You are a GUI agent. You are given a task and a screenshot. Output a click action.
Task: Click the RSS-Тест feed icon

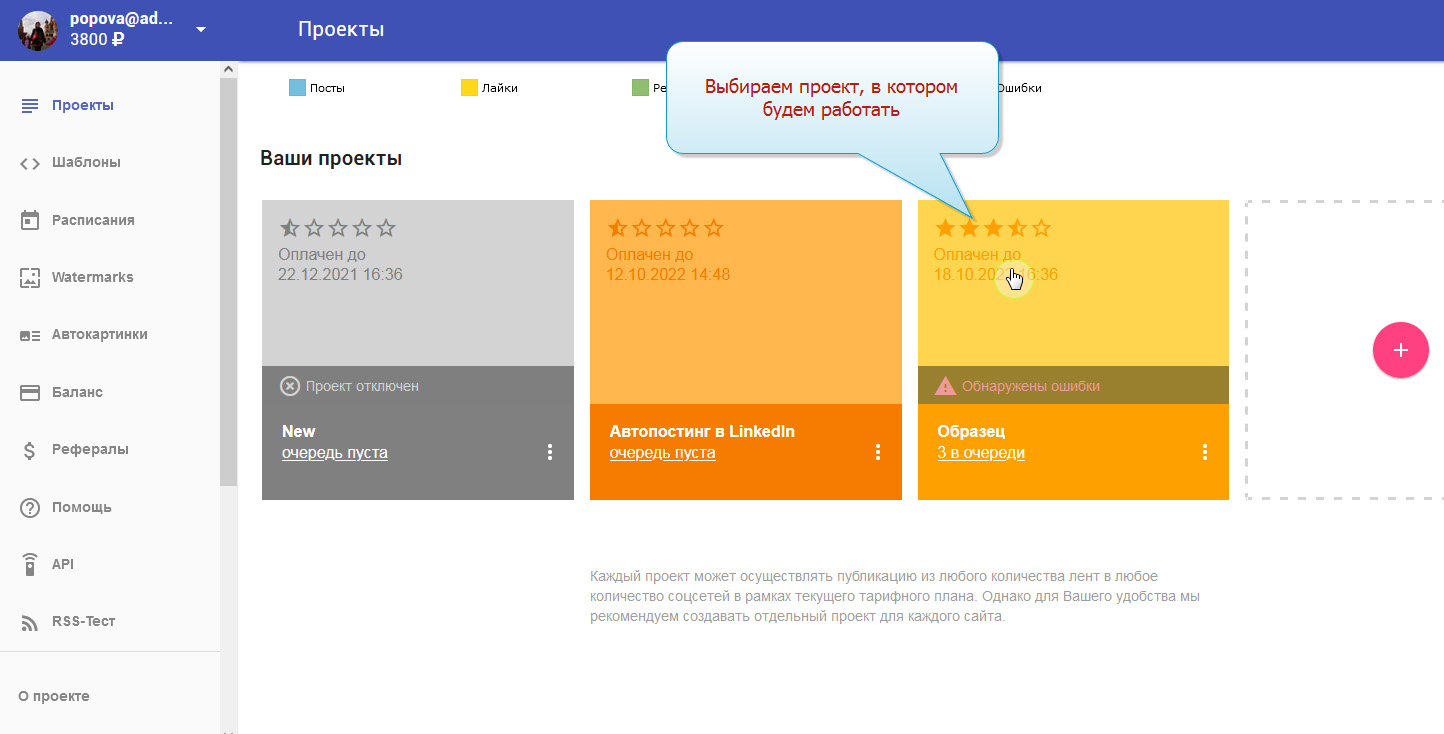click(30, 622)
